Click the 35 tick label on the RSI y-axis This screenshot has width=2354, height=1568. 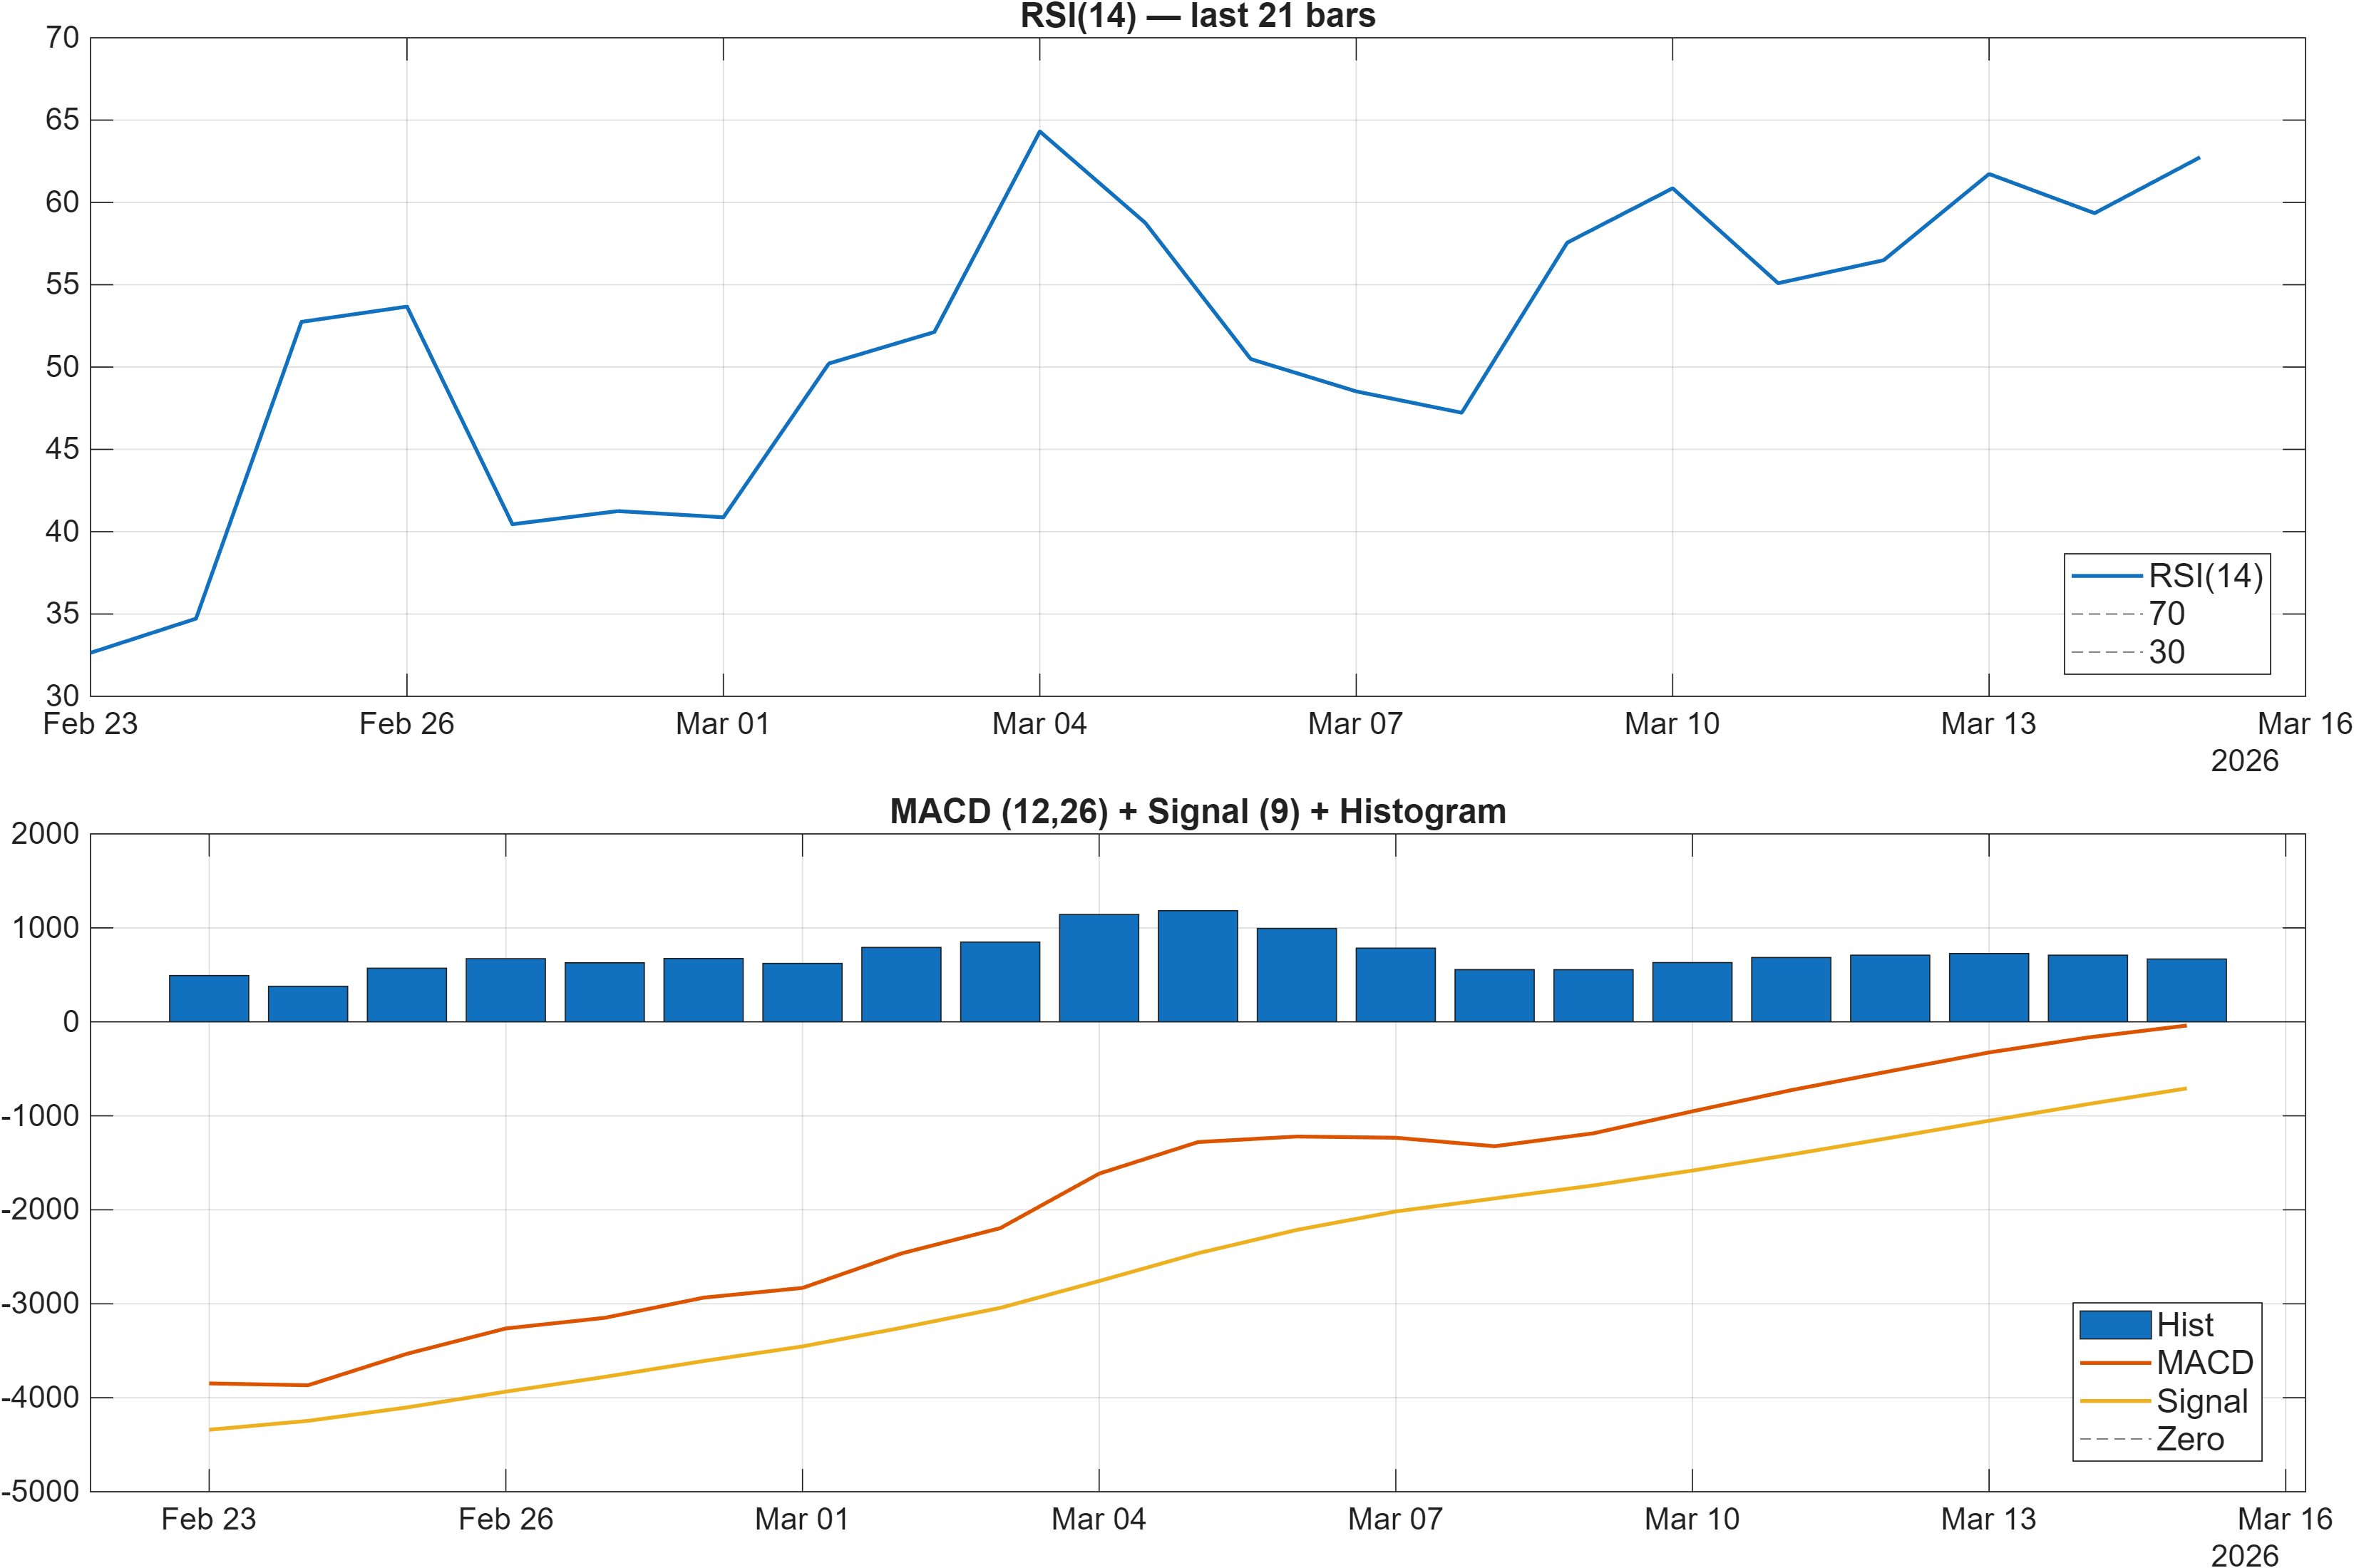pyautogui.click(x=62, y=613)
